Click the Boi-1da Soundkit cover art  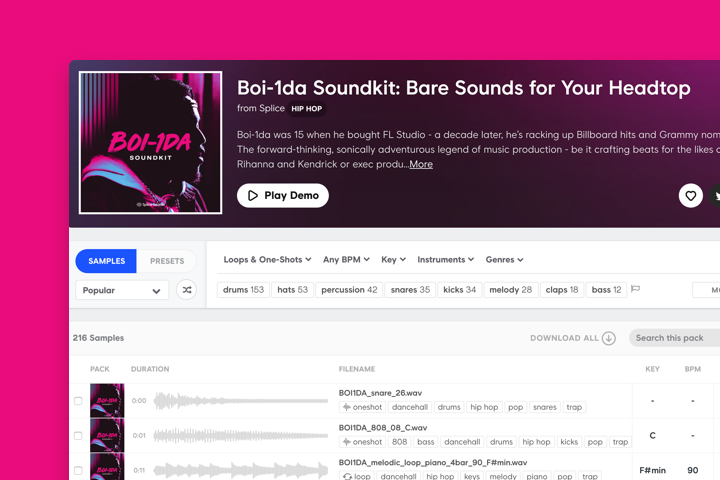click(150, 142)
